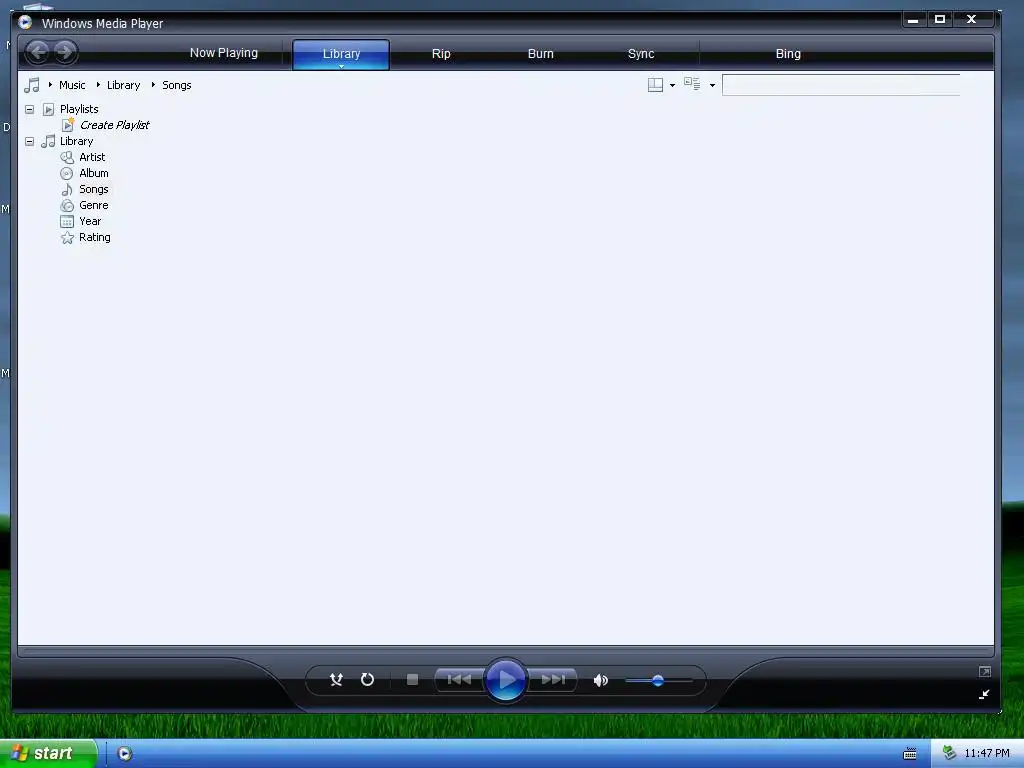Minimize the Windows Media Player window
The image size is (1024, 768).
click(x=913, y=20)
